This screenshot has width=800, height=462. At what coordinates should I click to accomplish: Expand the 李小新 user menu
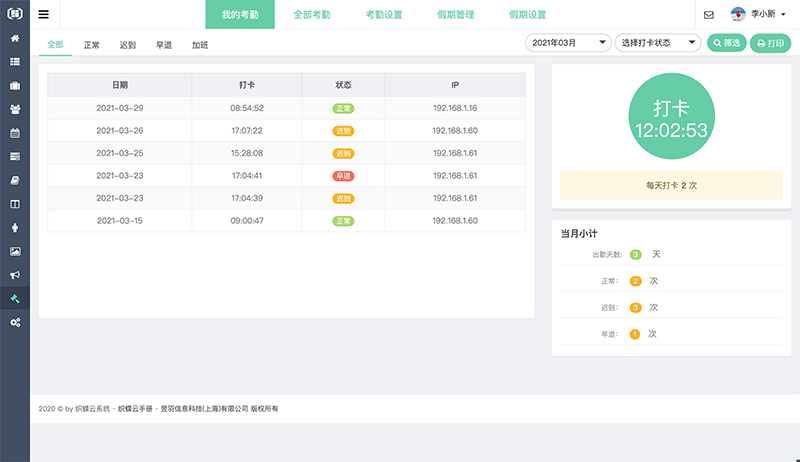768,14
